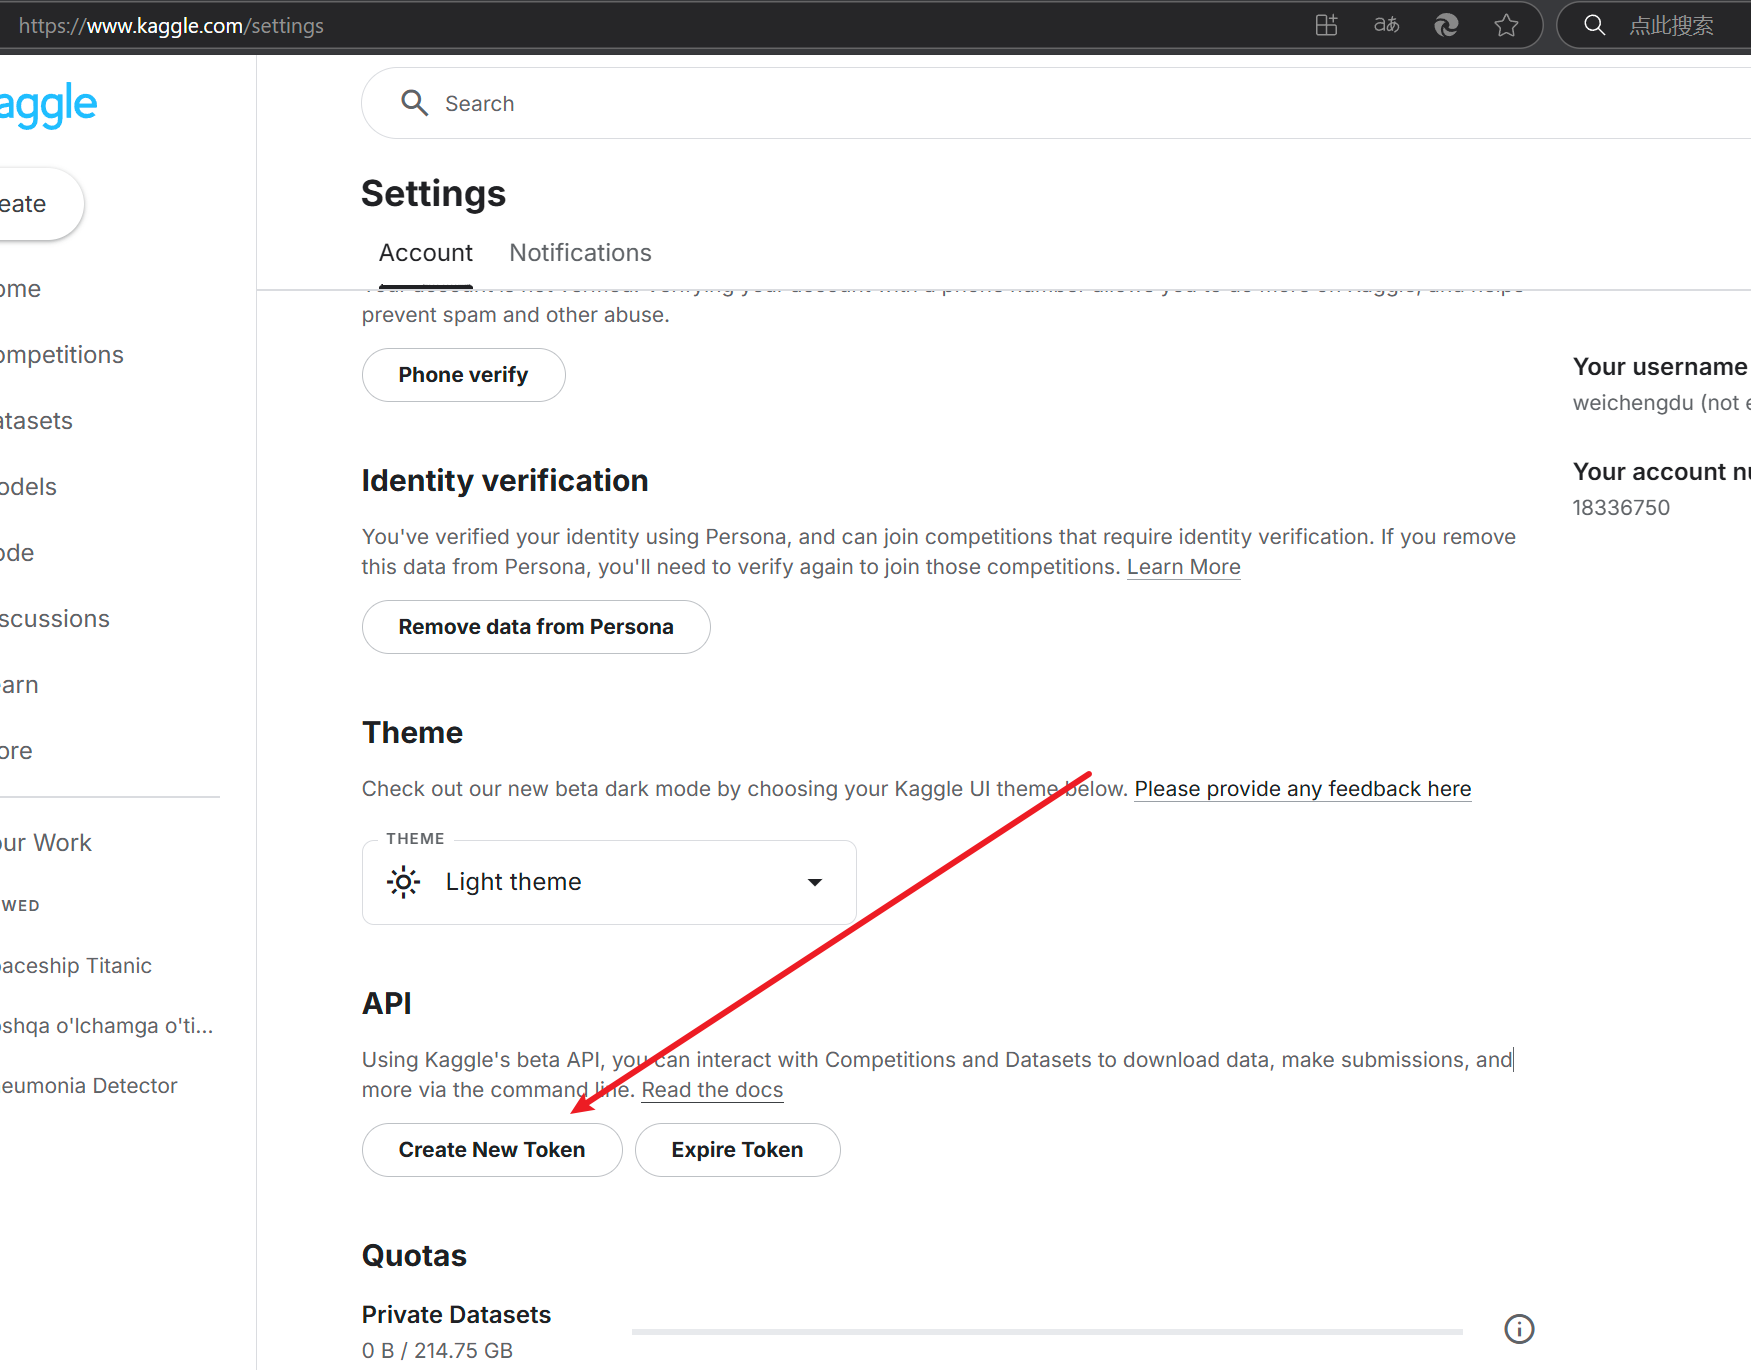Open recently viewed o'lchamga item
Image resolution: width=1751 pixels, height=1370 pixels.
click(x=106, y=1026)
